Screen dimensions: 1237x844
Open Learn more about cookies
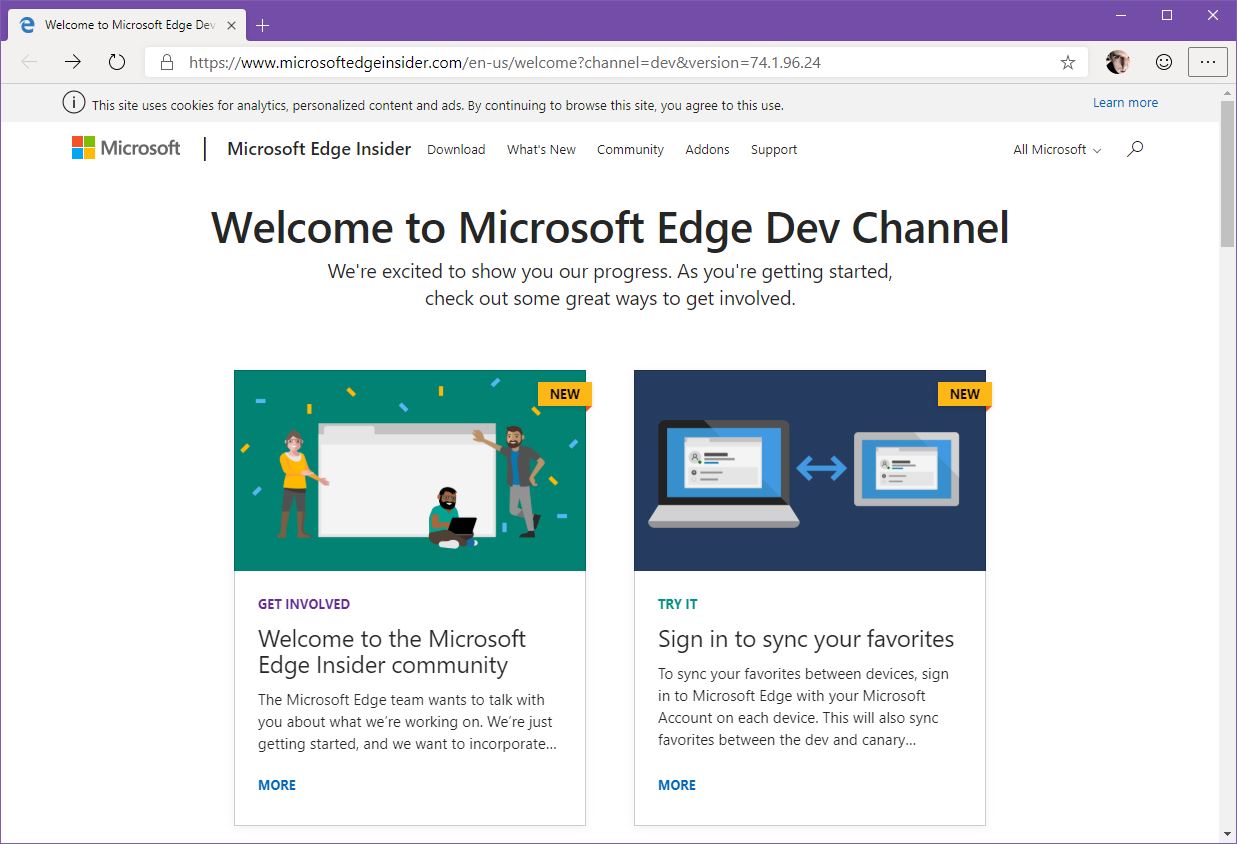click(1125, 103)
